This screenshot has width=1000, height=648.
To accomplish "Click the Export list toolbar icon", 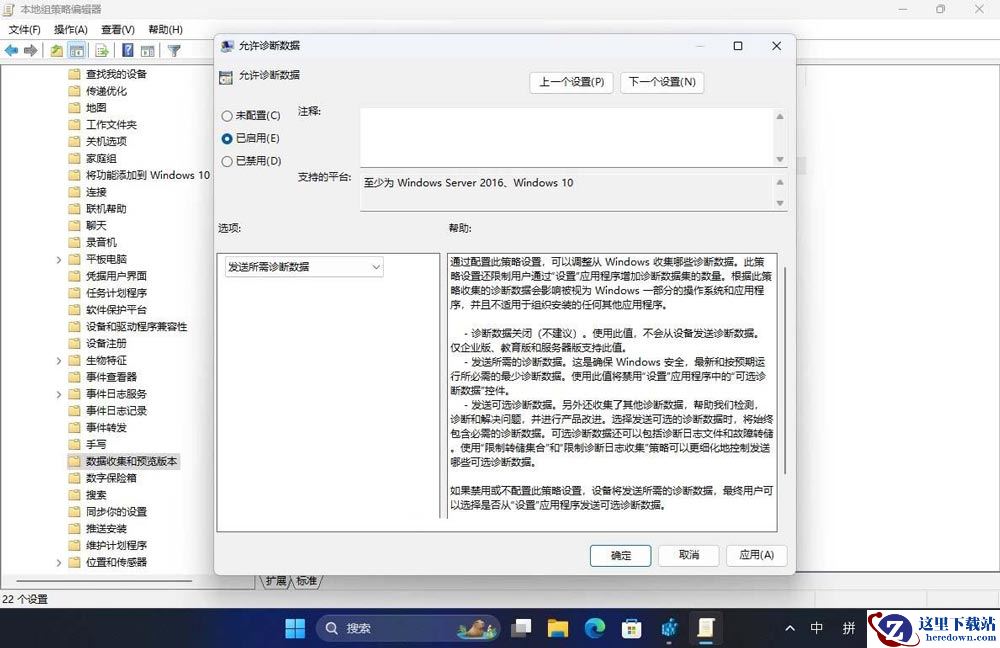I will (x=101, y=50).
